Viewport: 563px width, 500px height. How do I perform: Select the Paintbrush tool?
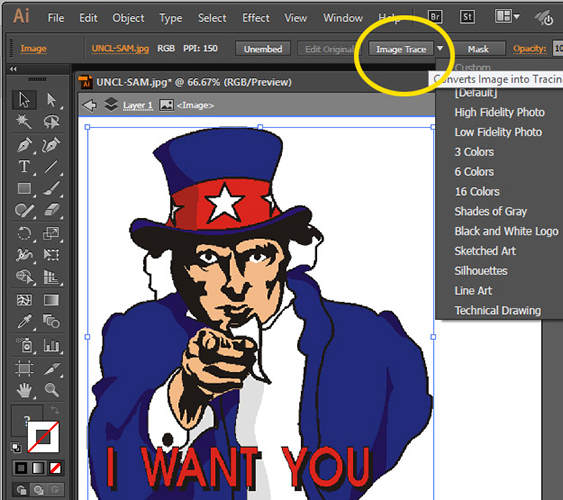tap(51, 188)
